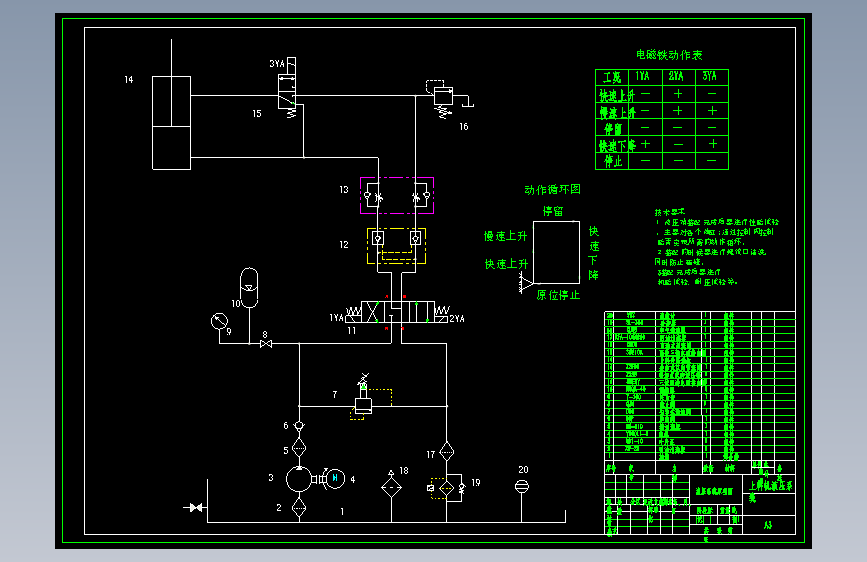Screen dimensions: 867x562
Task: Click the 技术要求 heading
Action: pyautogui.click(x=670, y=212)
